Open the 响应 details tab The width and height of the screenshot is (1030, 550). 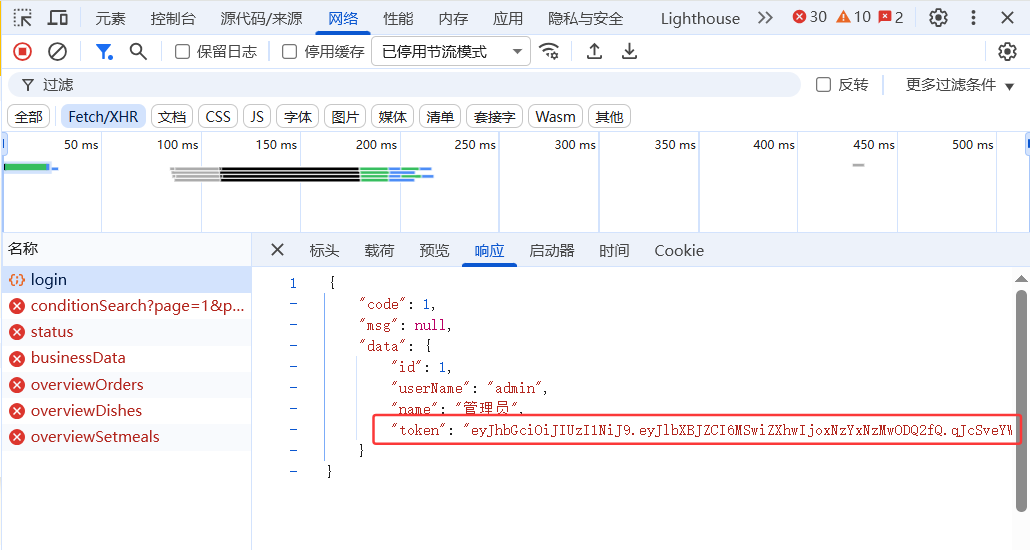pos(489,250)
